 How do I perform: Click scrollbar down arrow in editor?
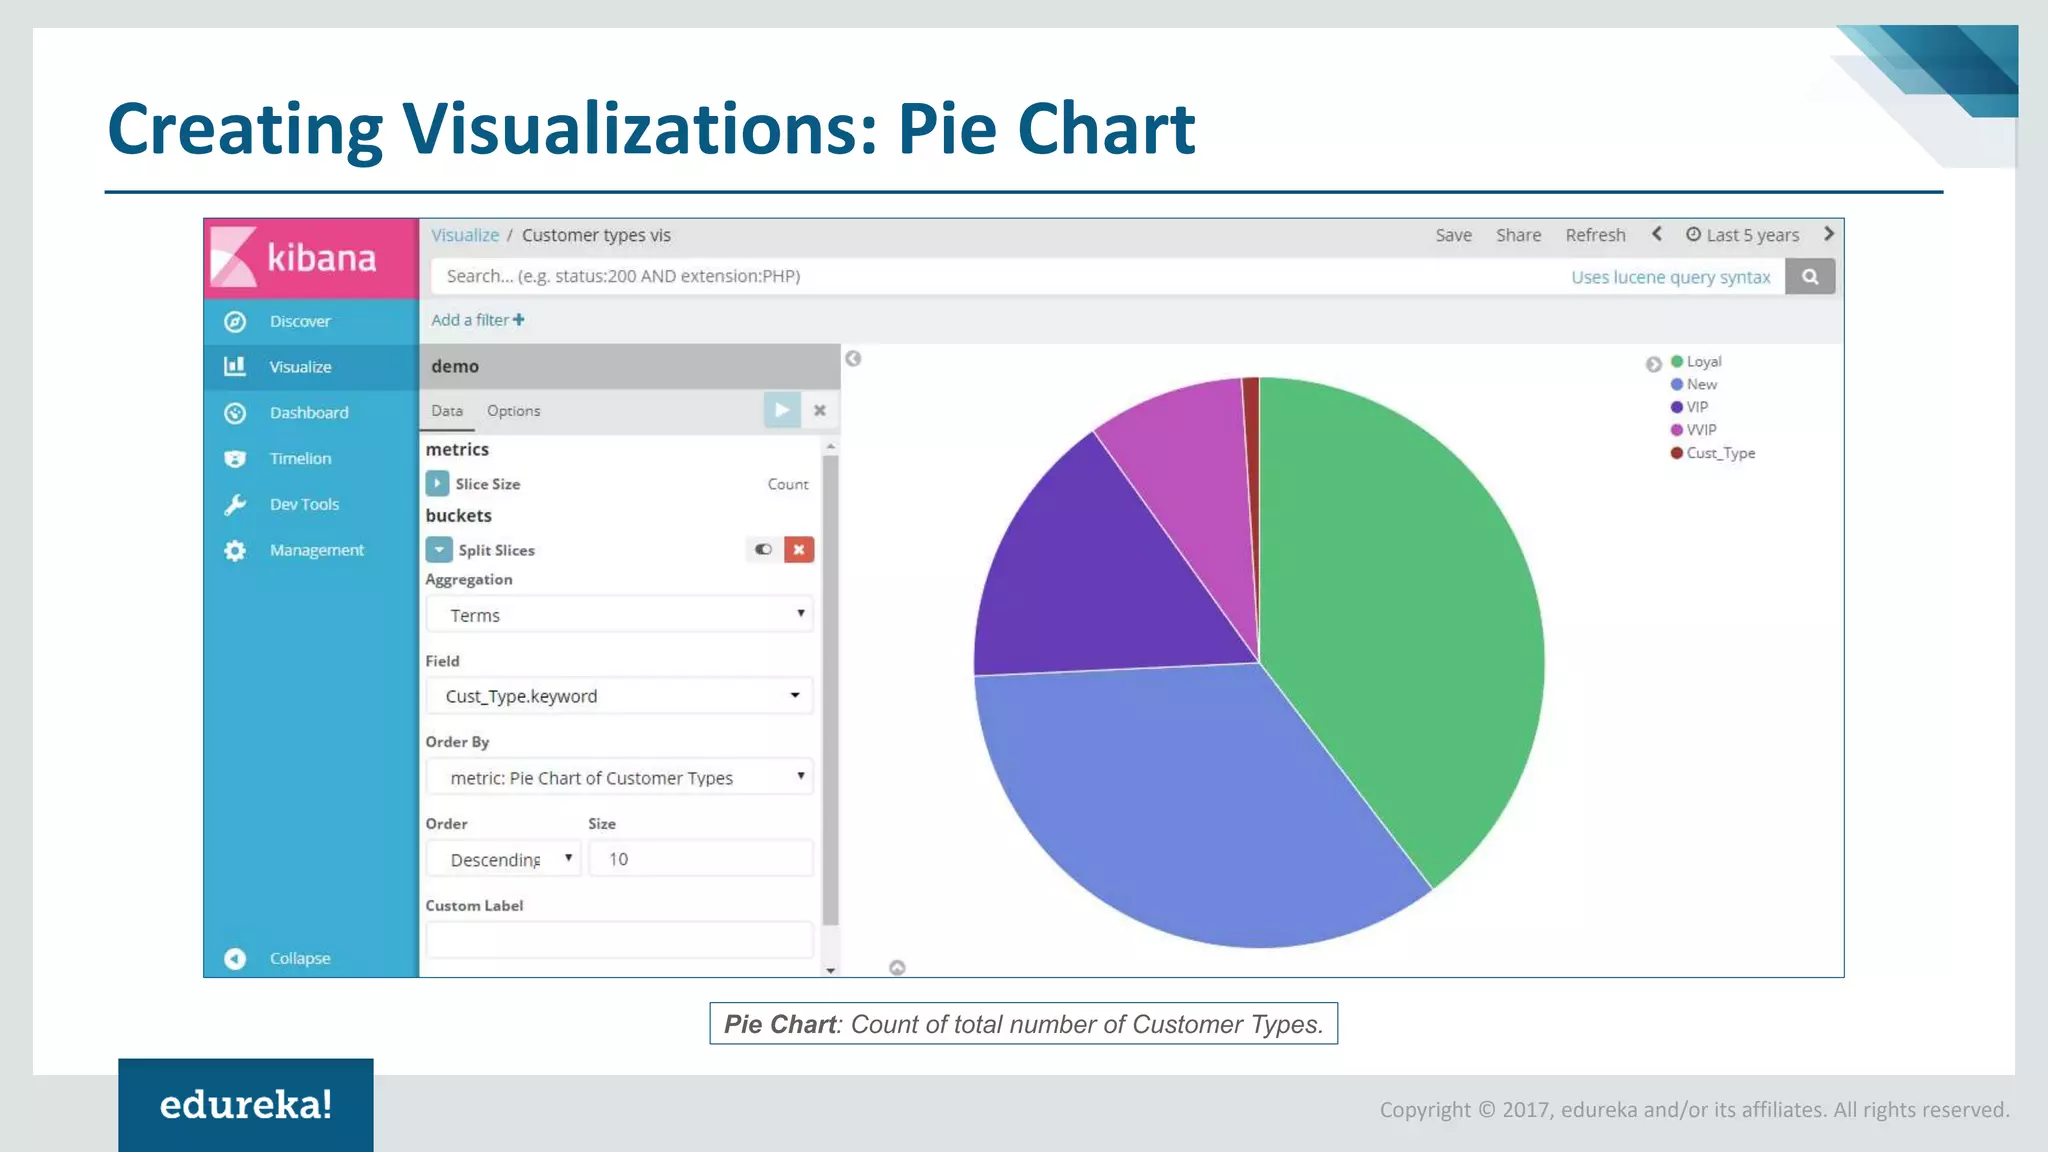(830, 970)
